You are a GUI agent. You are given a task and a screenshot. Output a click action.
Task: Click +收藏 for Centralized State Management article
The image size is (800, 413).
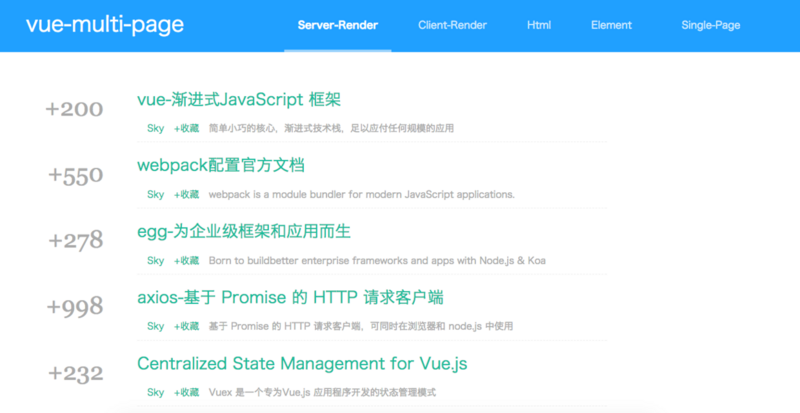[x=186, y=393]
